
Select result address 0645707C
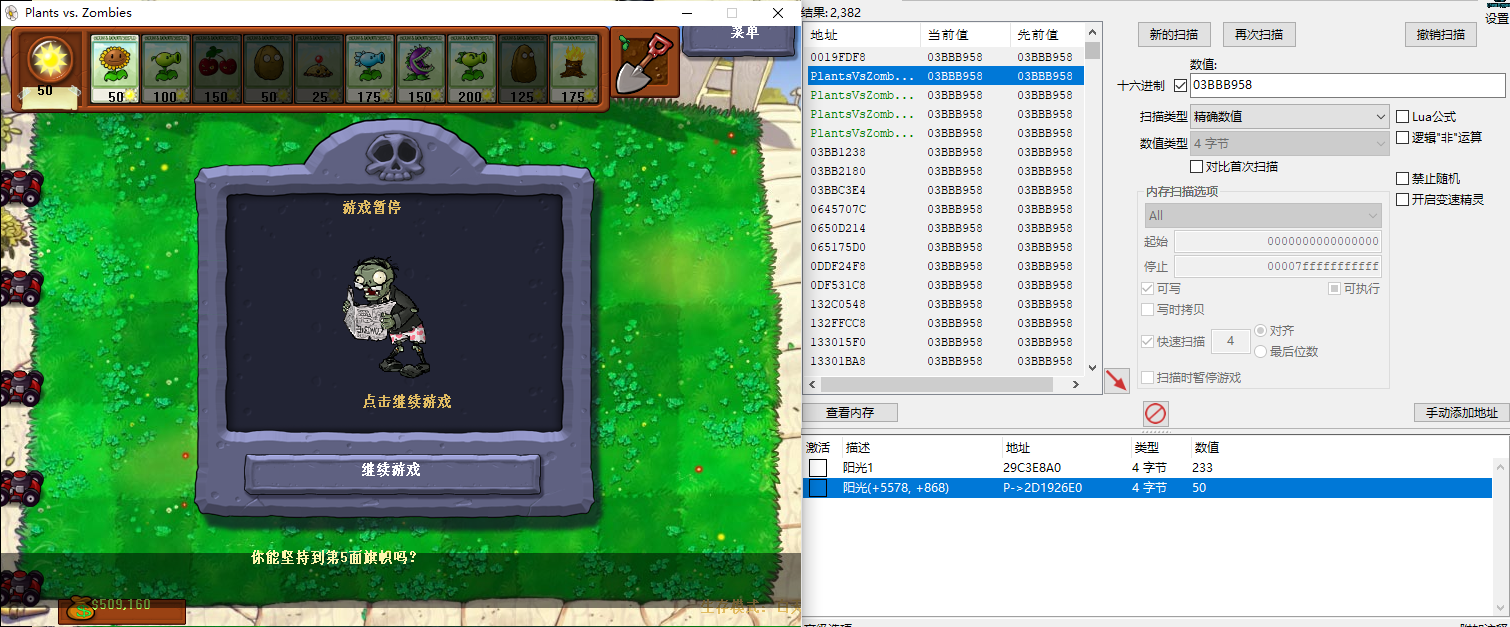(x=838, y=209)
